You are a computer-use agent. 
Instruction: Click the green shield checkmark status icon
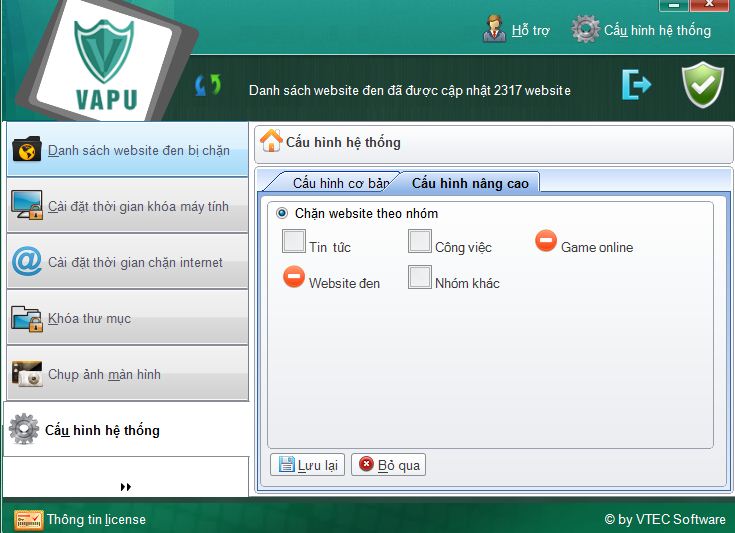point(702,84)
